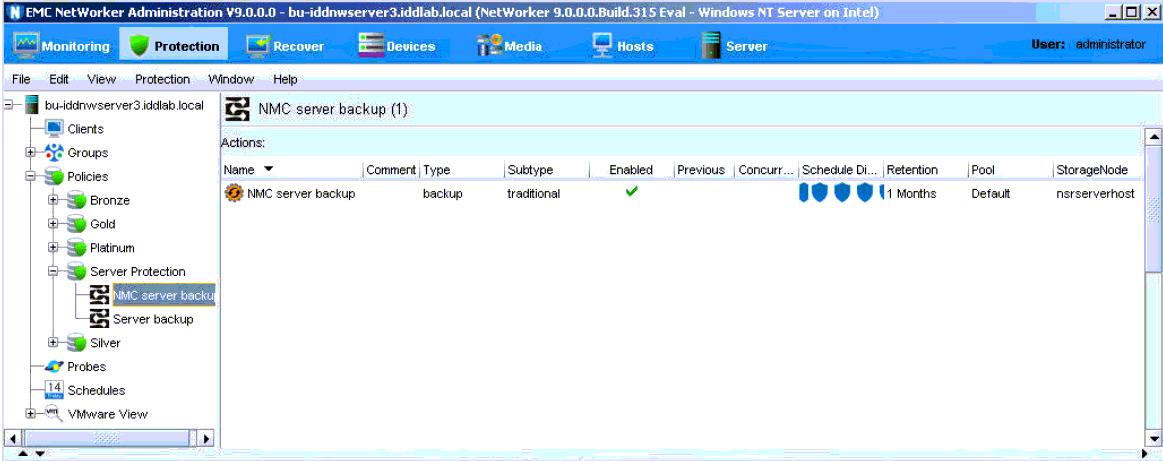This screenshot has width=1163, height=461.
Task: Sort by the Subtype column header
Action: click(547, 170)
